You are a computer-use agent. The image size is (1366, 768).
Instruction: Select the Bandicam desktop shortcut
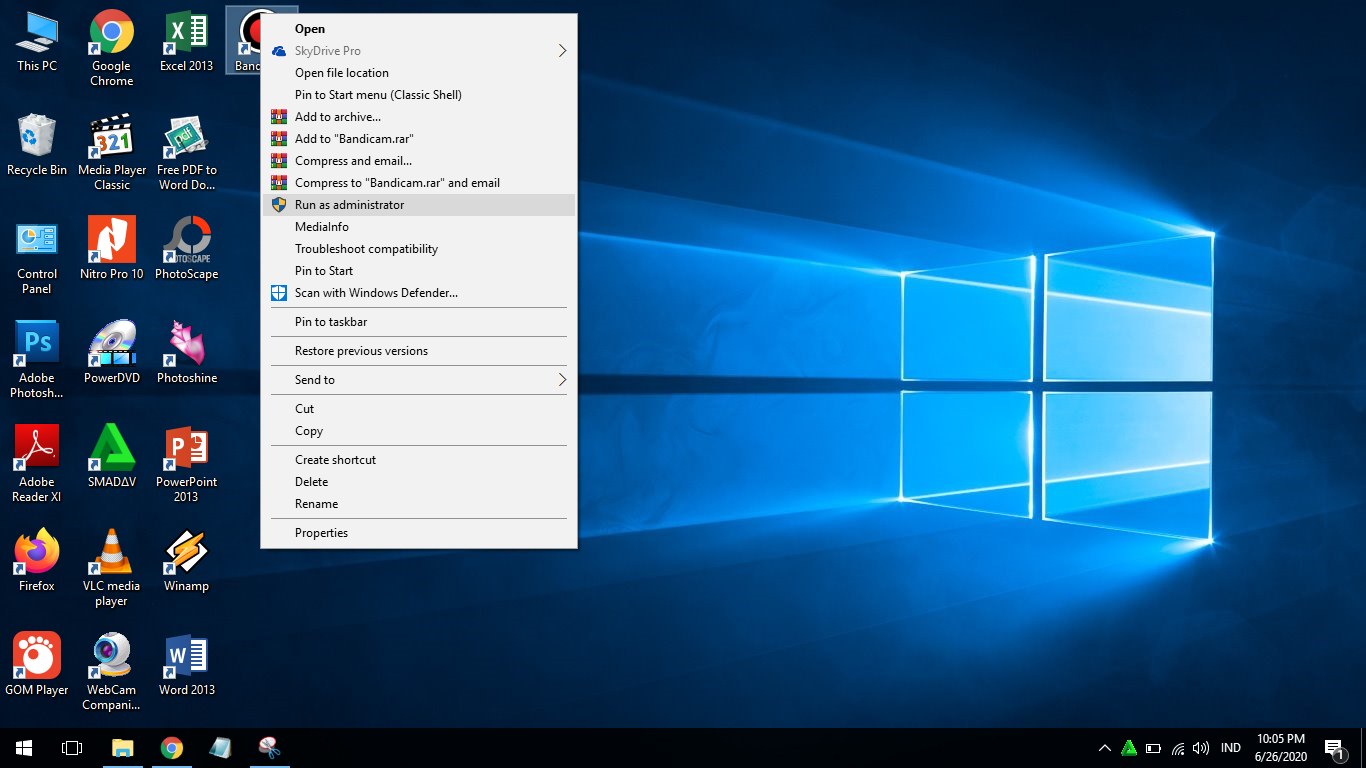[244, 40]
